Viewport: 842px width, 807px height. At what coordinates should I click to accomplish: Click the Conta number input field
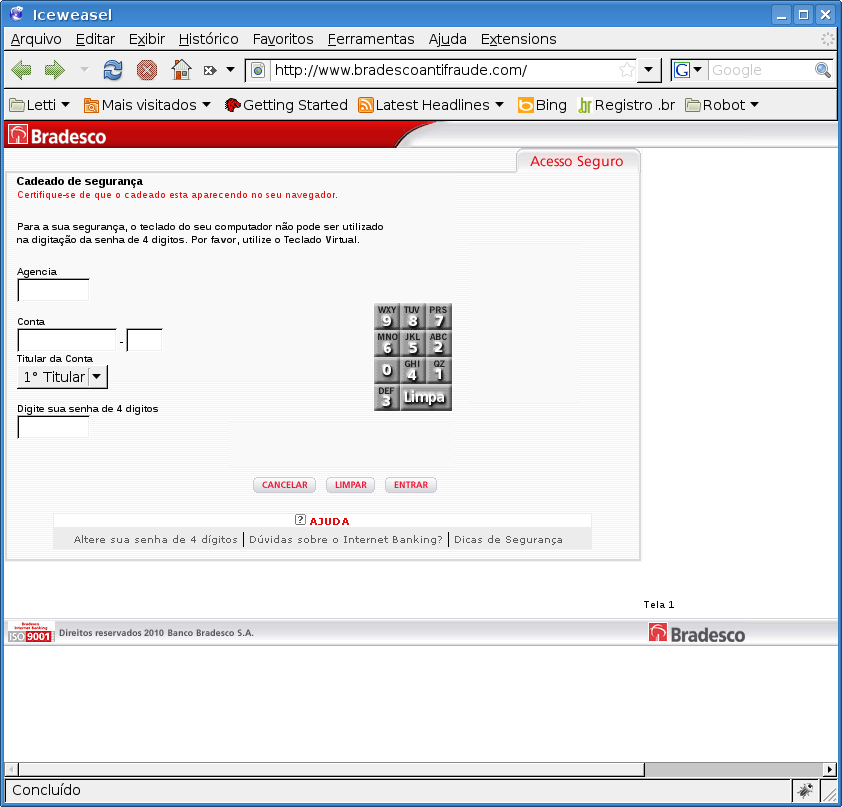coord(67,340)
